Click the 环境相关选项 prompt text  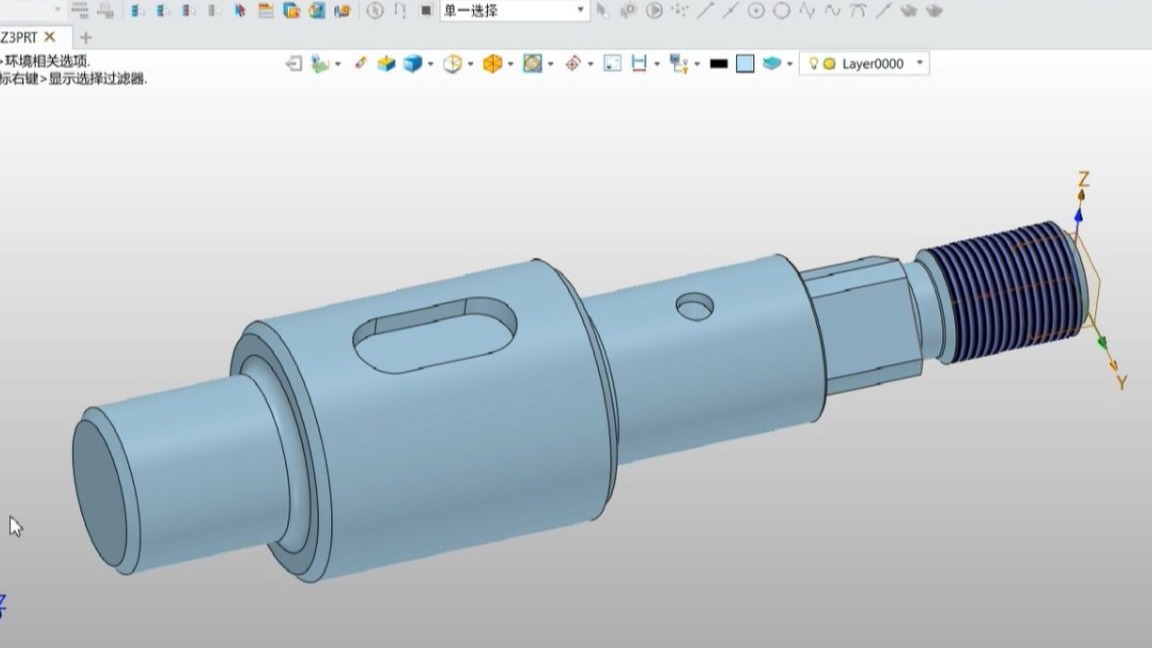click(47, 61)
